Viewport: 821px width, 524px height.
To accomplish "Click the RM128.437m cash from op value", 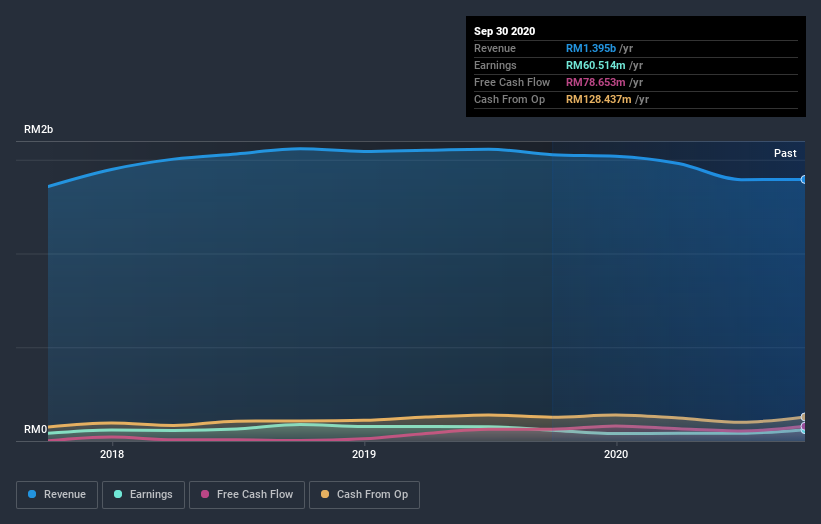I will tap(598, 99).
